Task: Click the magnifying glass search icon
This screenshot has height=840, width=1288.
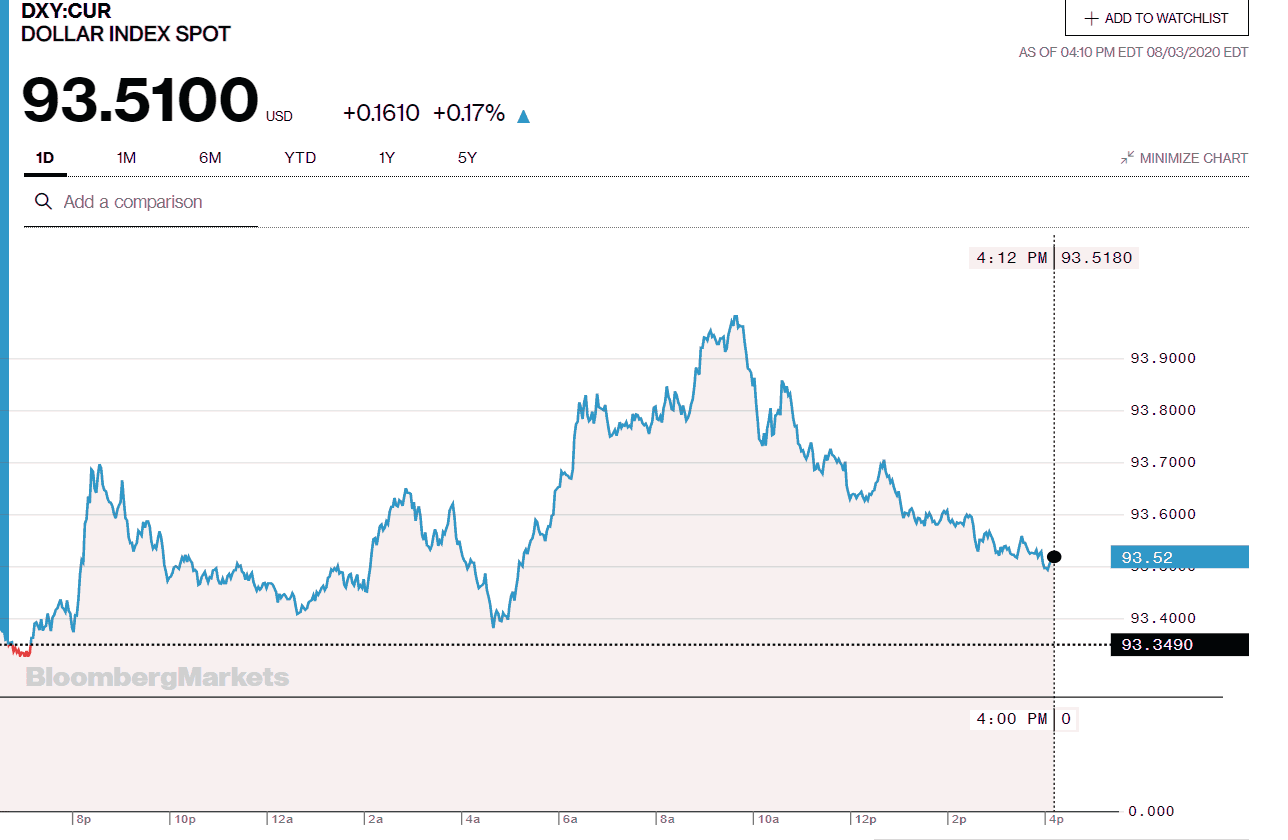Action: (43, 202)
